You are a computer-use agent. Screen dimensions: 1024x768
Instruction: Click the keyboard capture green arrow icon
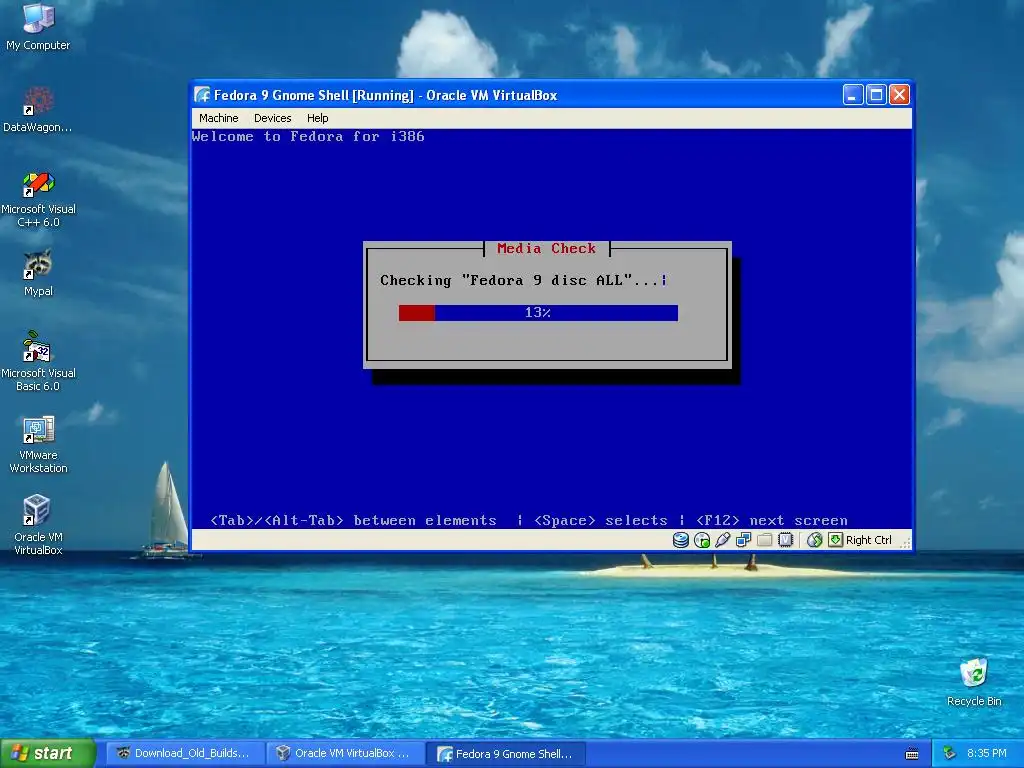[835, 540]
